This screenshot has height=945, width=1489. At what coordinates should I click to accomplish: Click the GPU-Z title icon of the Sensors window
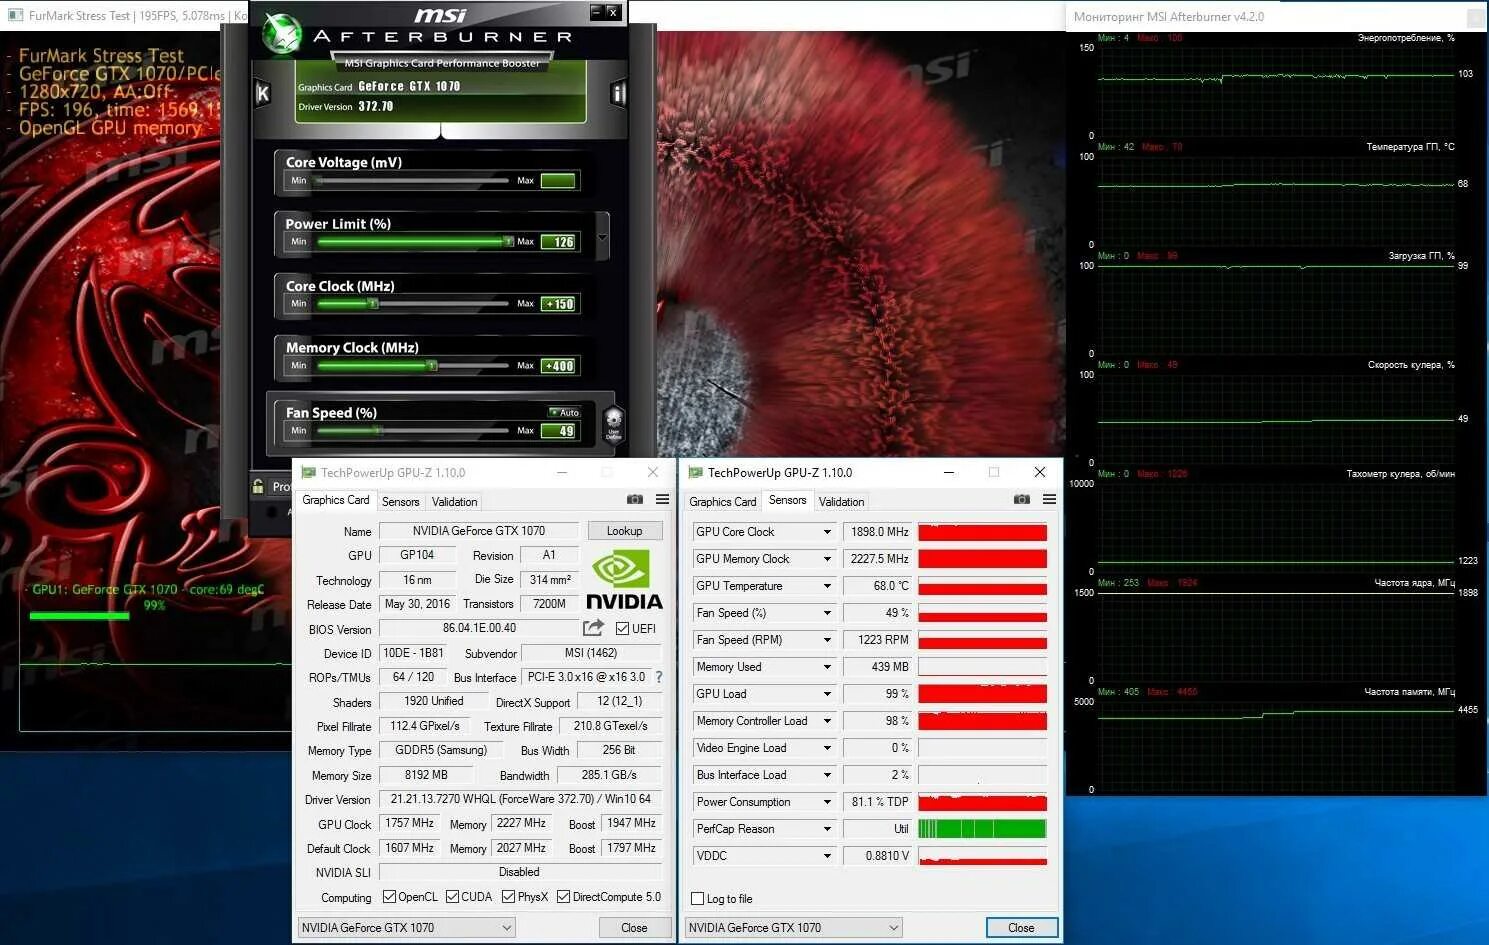click(696, 472)
